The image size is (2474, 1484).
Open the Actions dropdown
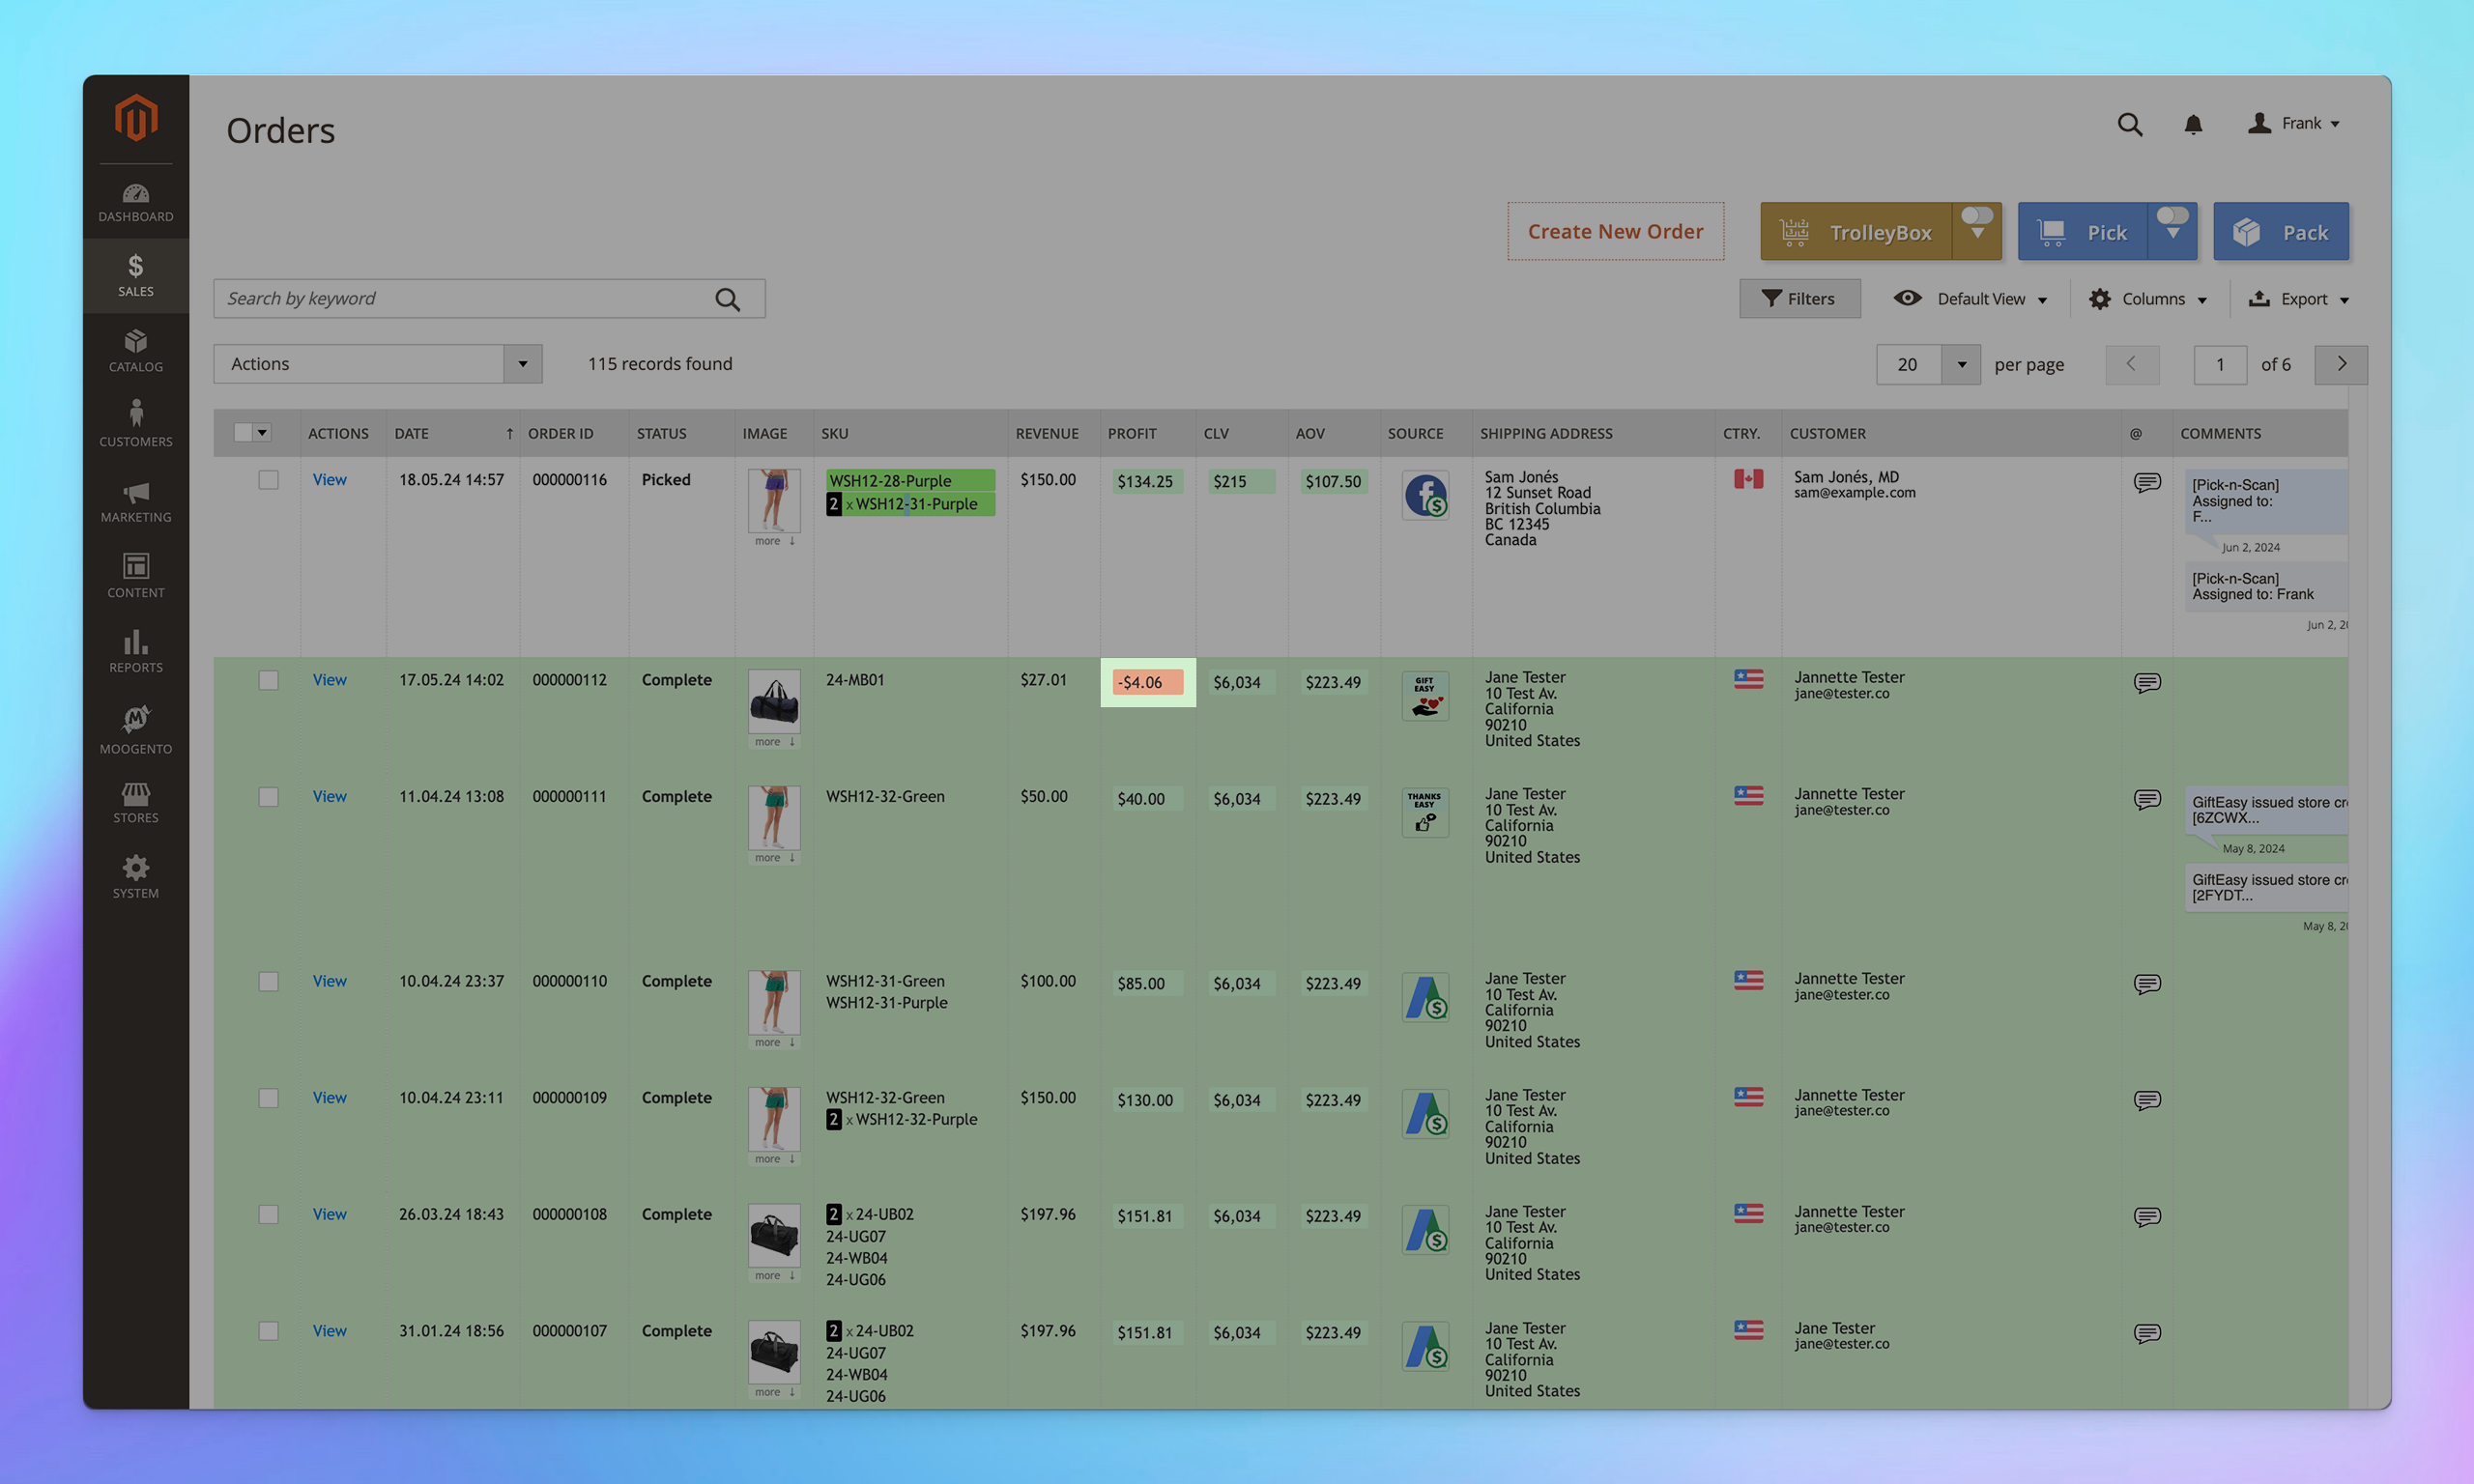[378, 364]
